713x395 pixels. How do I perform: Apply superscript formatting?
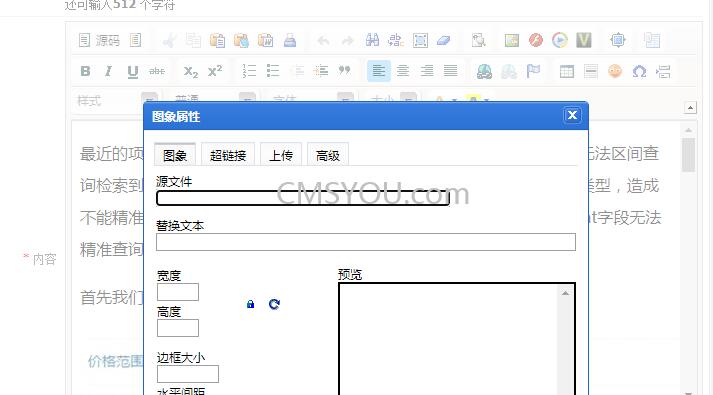coord(215,71)
